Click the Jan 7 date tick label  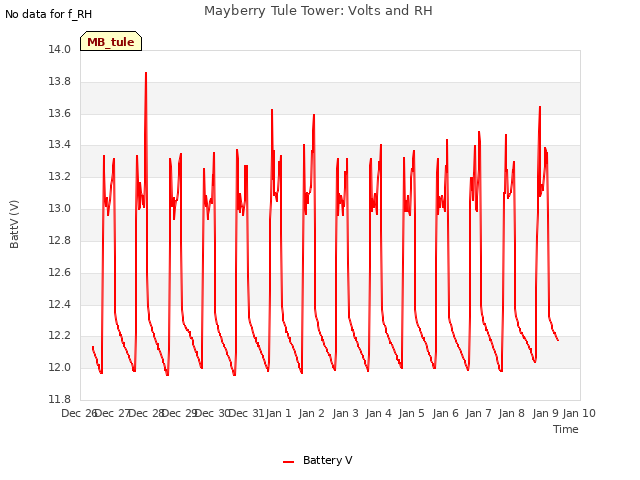pos(479,413)
